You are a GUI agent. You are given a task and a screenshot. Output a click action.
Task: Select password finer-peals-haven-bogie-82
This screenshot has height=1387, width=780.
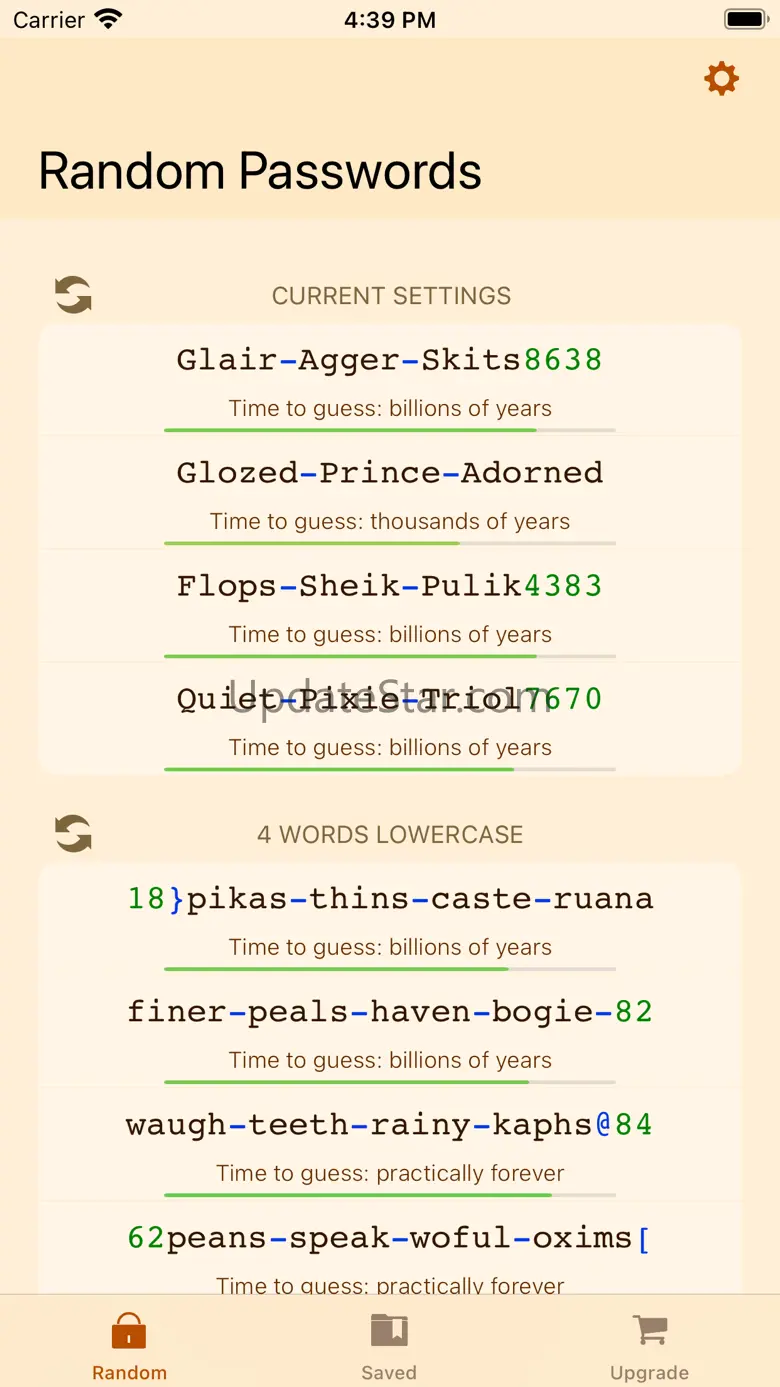pyautogui.click(x=390, y=1011)
